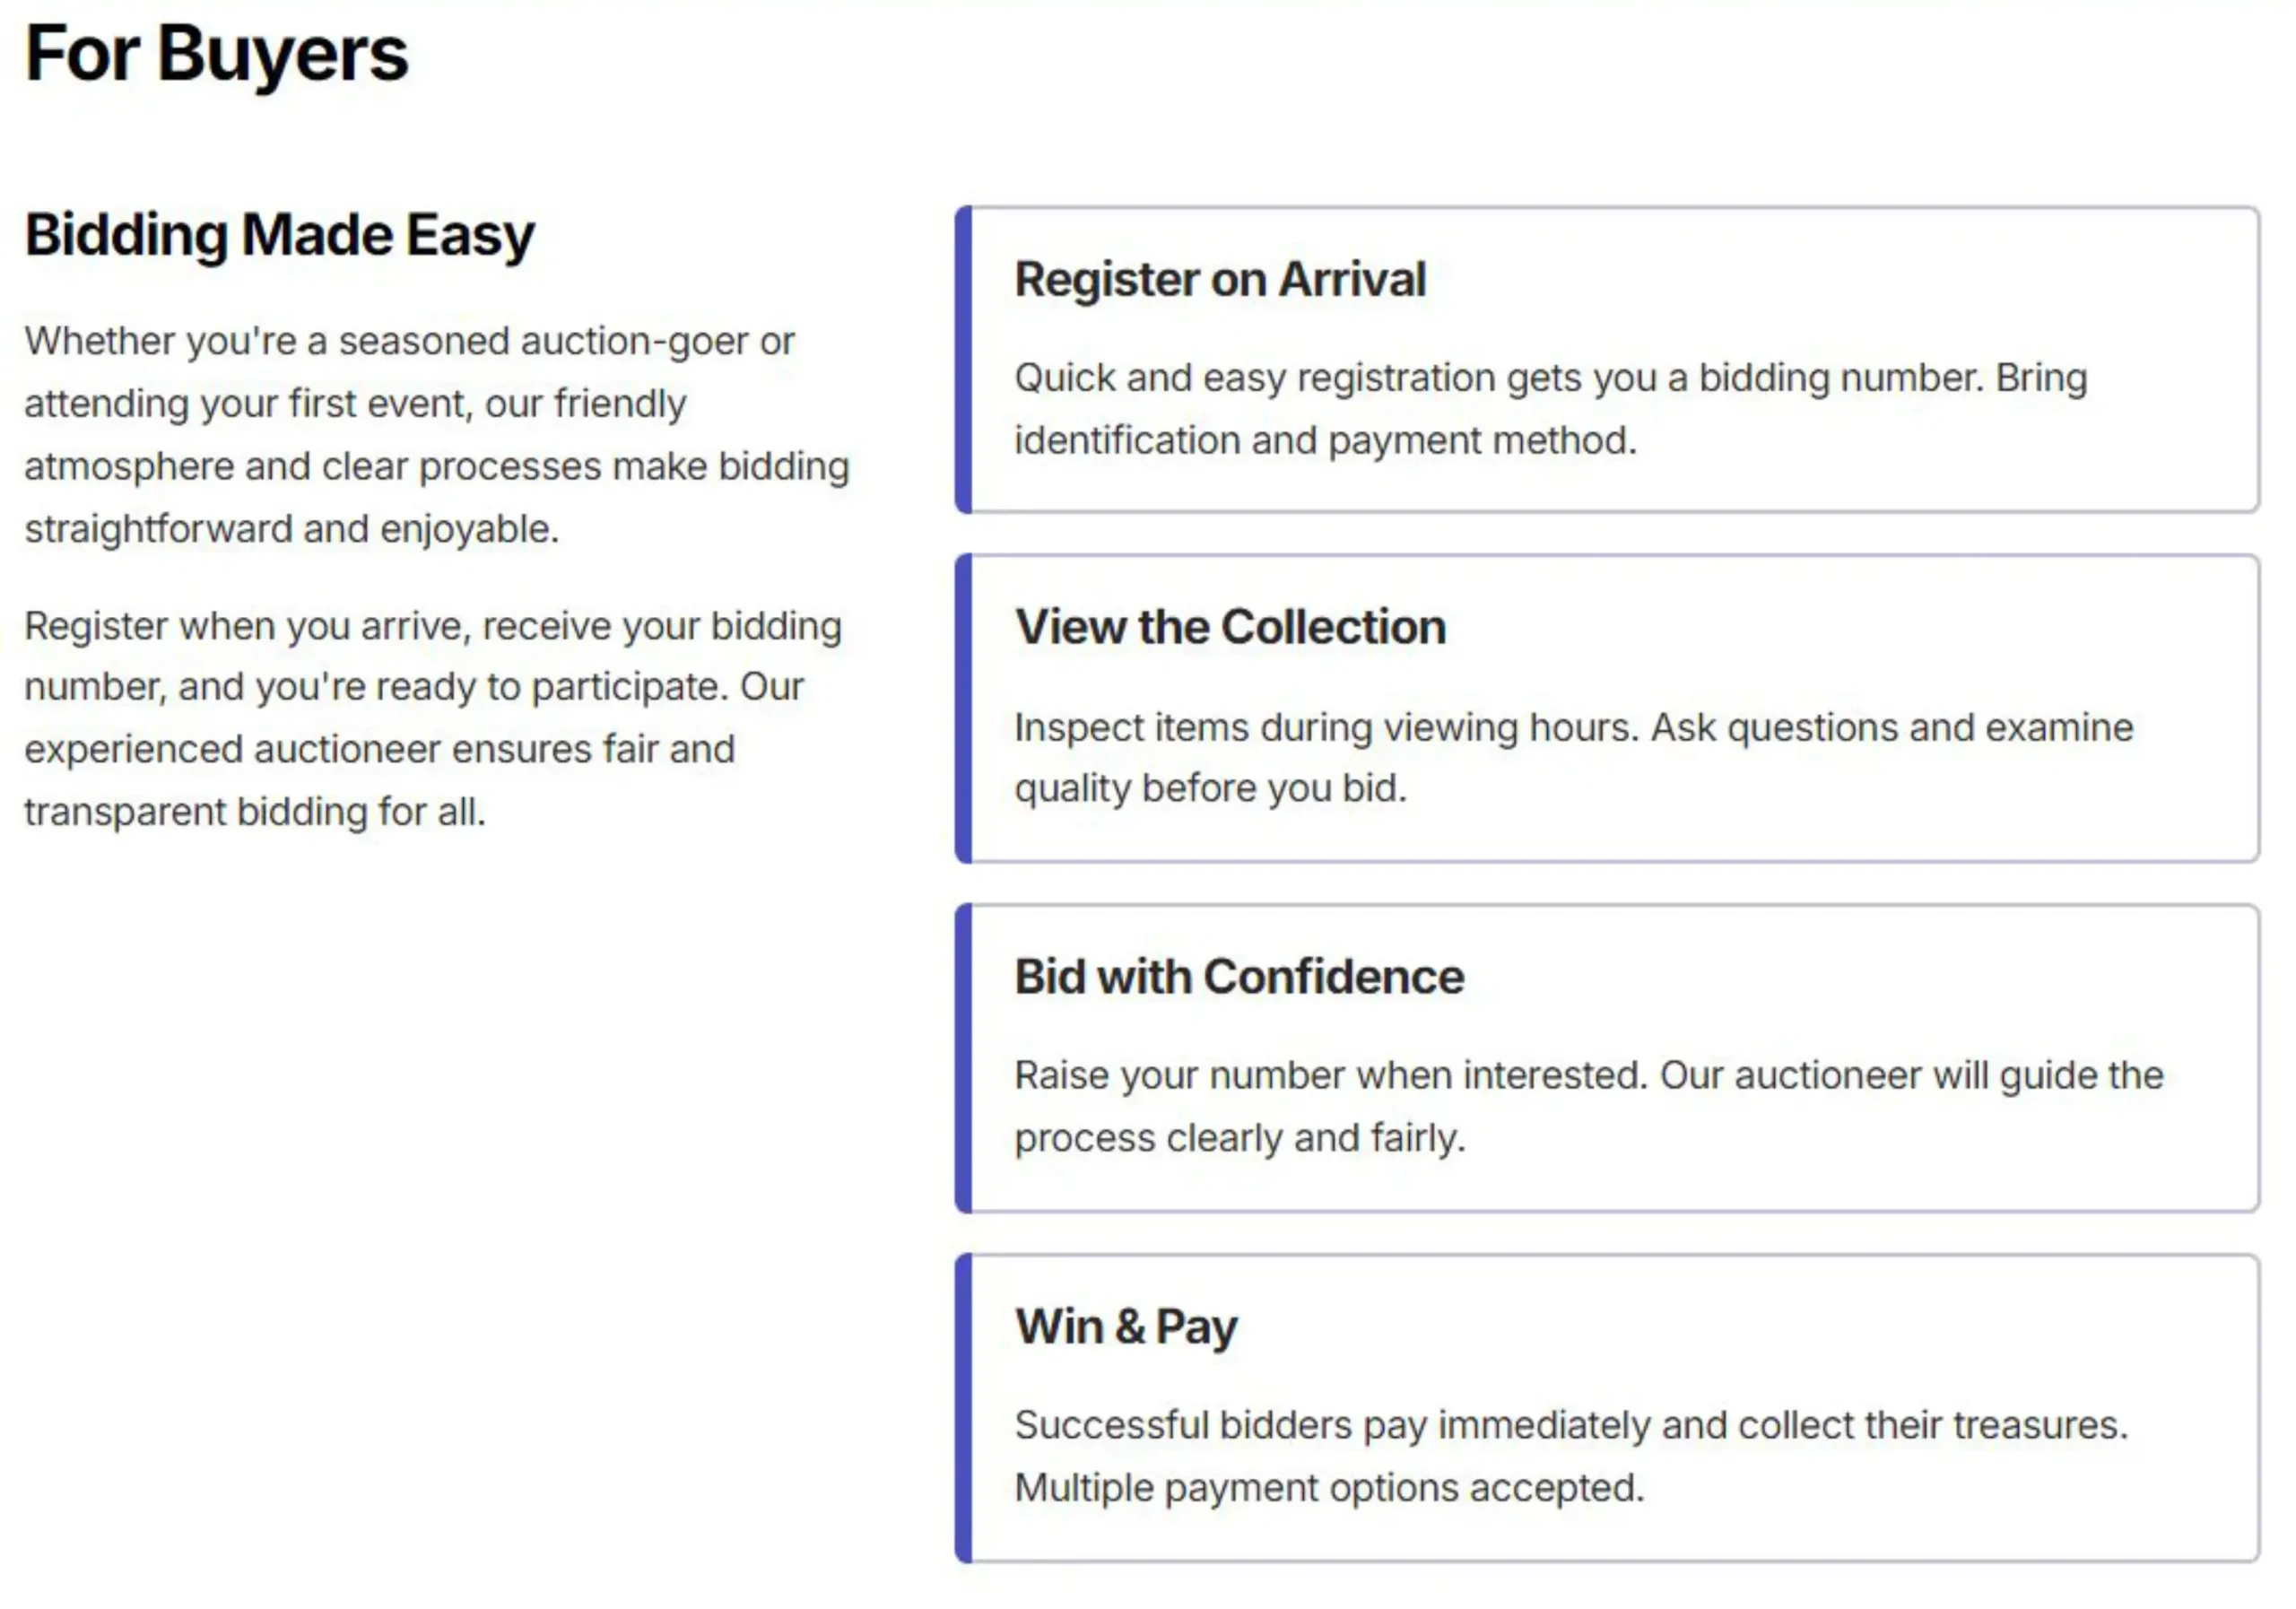
Task: Click the For Buyers page heading
Action: 216,54
